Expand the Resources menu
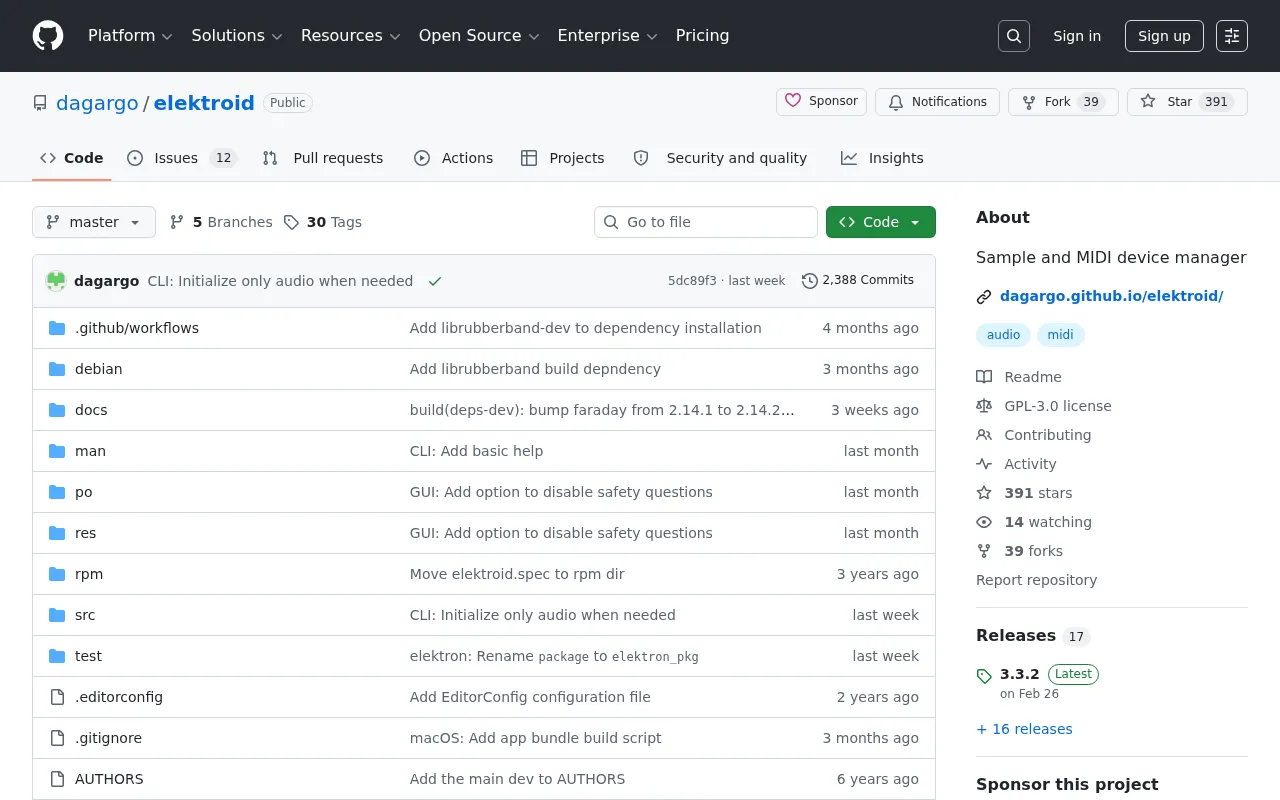This screenshot has width=1280, height=800. [351, 36]
